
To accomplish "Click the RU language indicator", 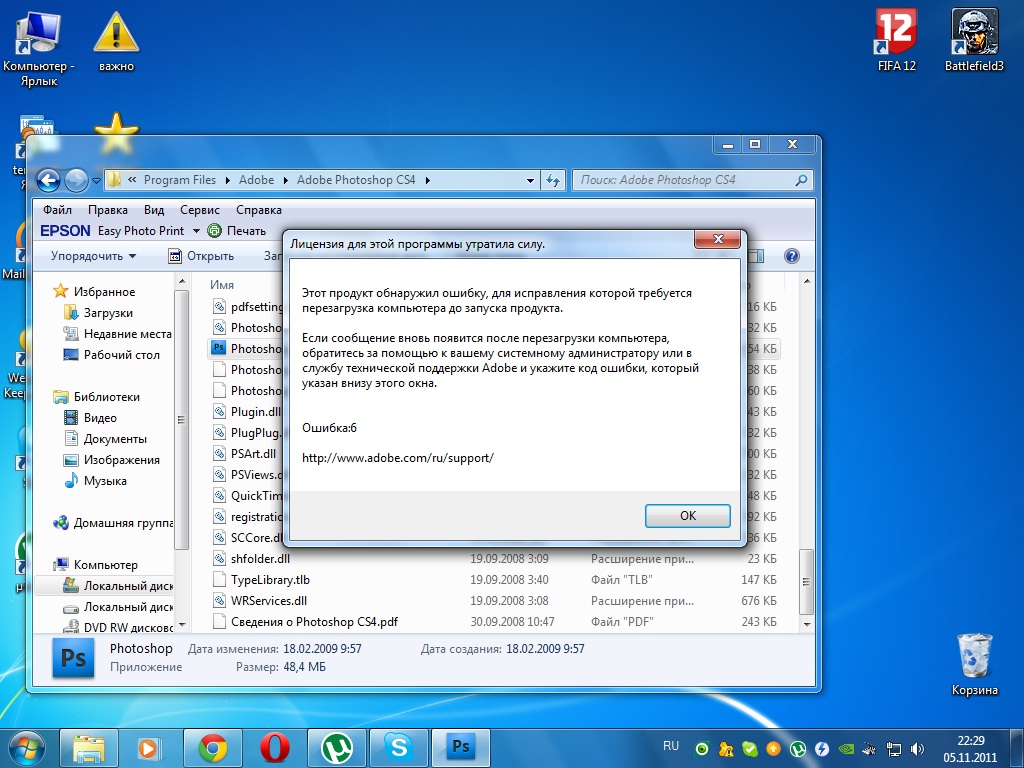I will click(671, 746).
